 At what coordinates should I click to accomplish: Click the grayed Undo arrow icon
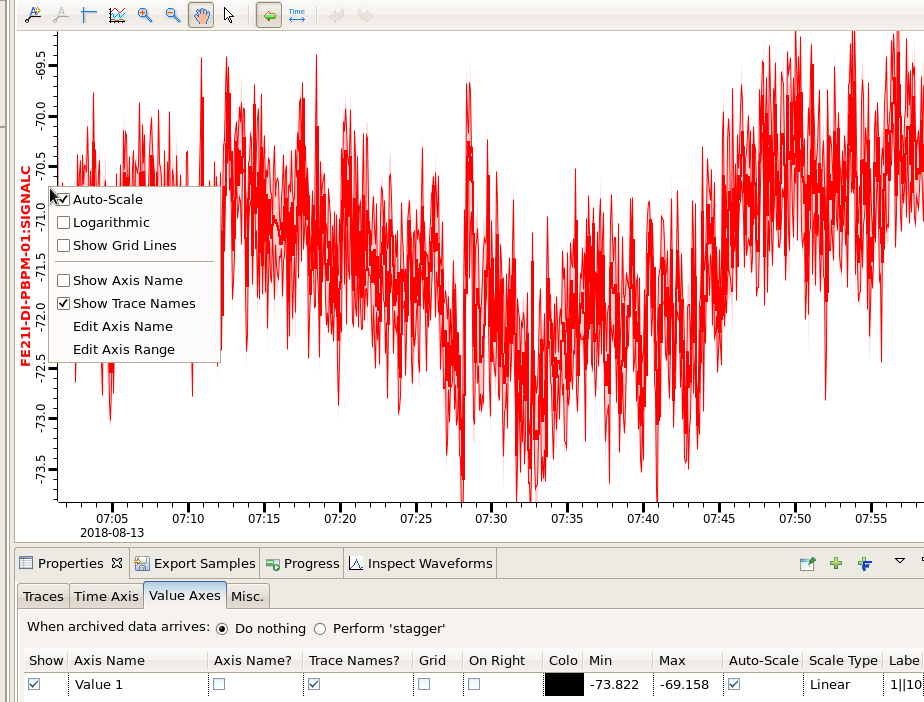[336, 15]
